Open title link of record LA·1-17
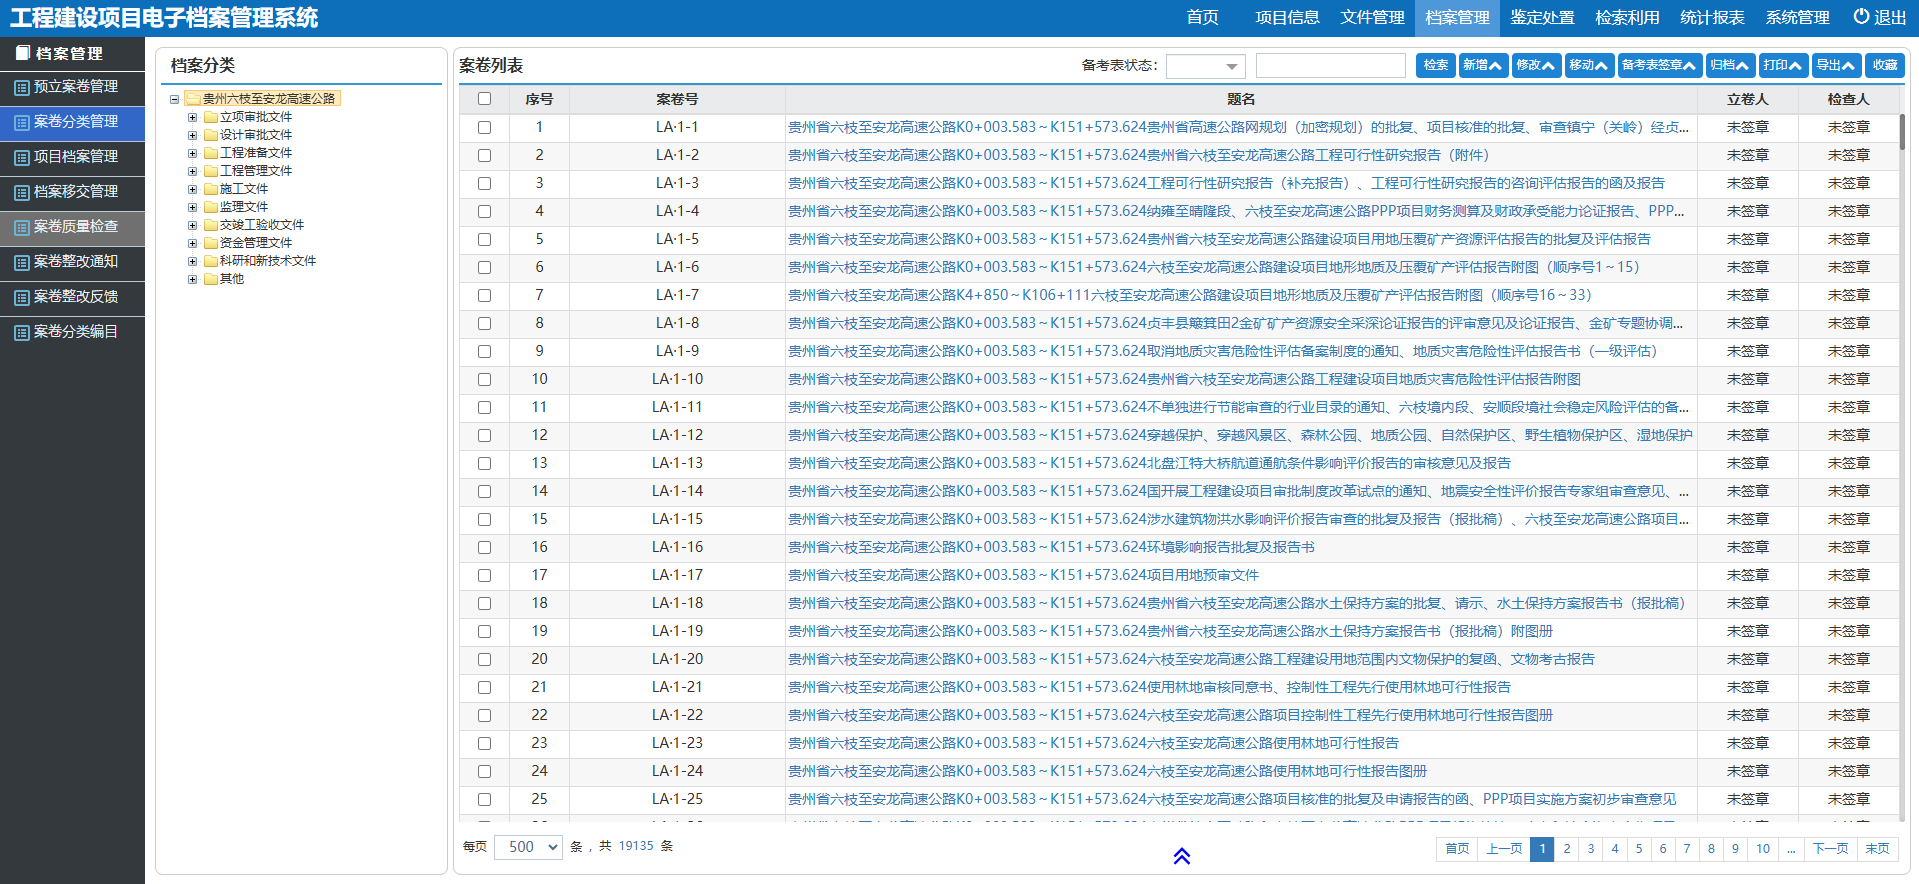 1023,576
